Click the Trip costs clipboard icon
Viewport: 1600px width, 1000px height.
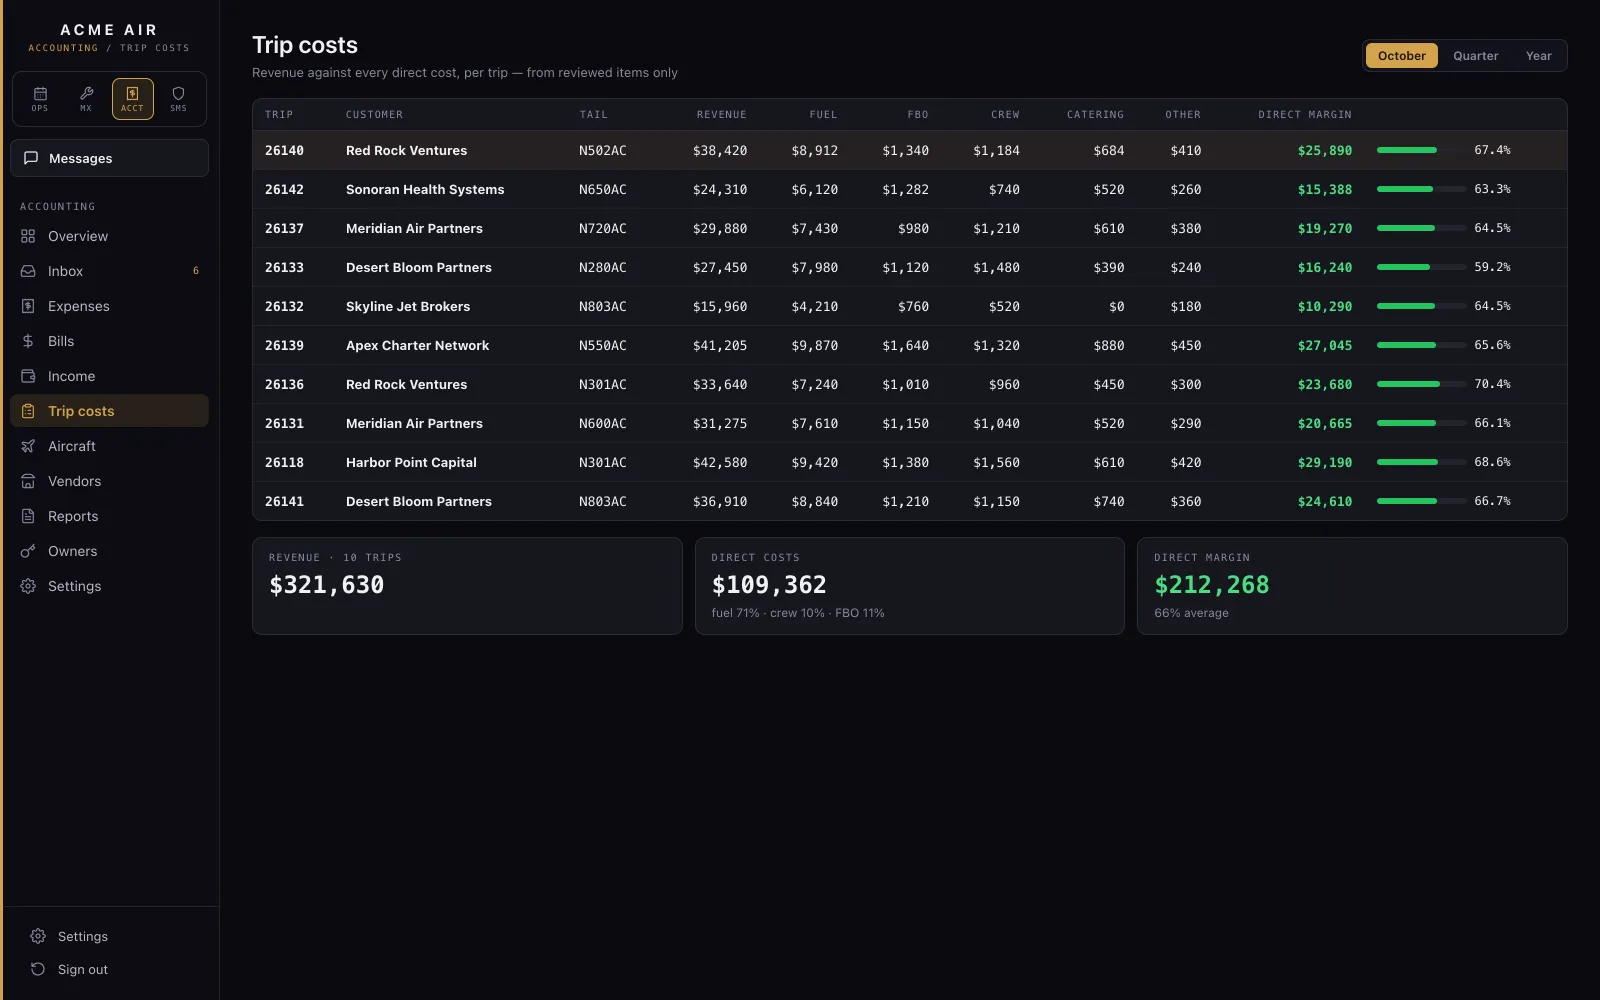click(x=28, y=411)
